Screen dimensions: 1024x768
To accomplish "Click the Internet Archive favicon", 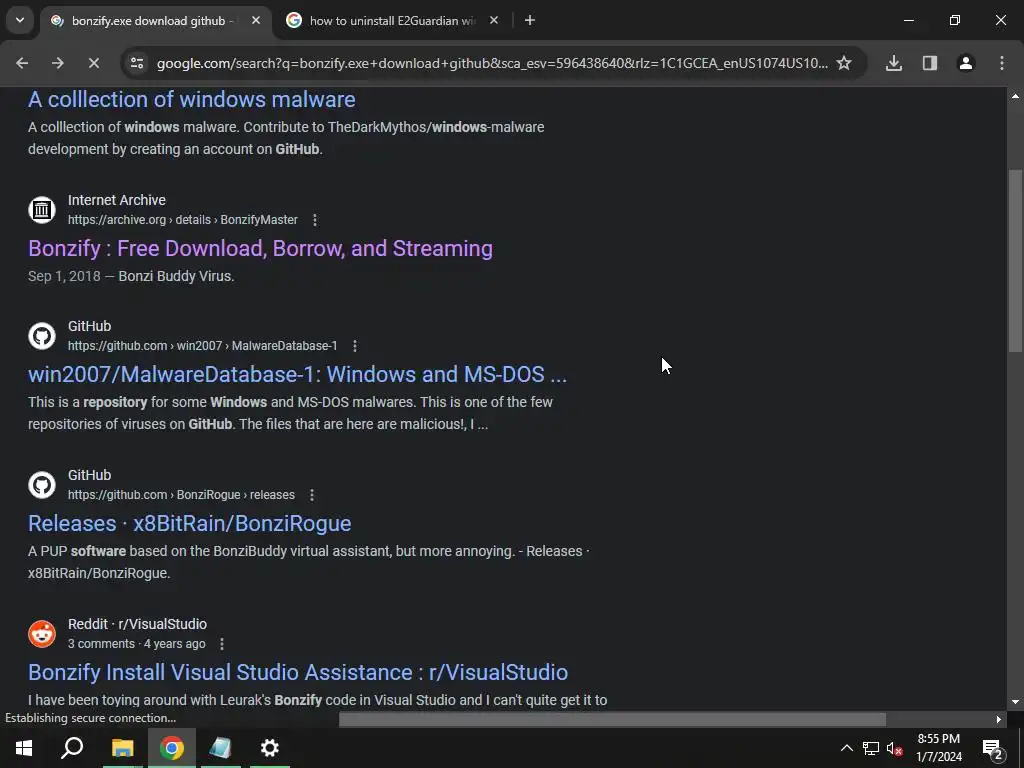I will (42, 210).
